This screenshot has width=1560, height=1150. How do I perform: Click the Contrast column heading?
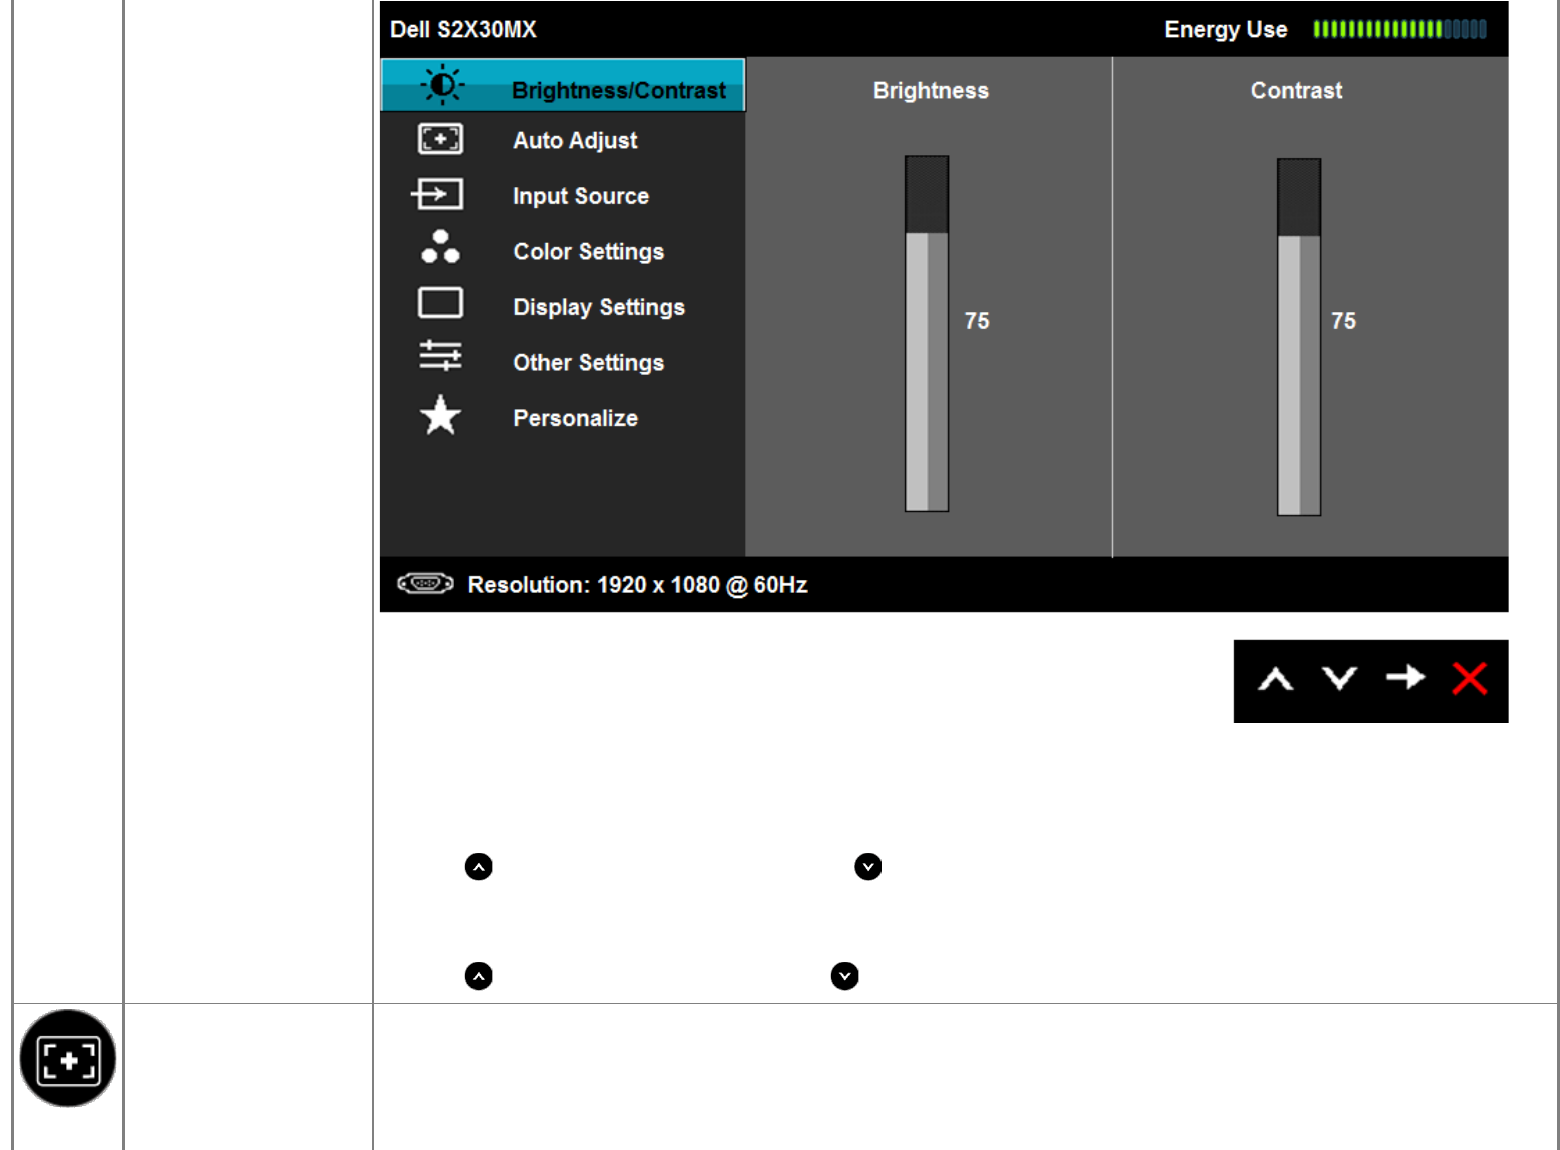pyautogui.click(x=1297, y=91)
